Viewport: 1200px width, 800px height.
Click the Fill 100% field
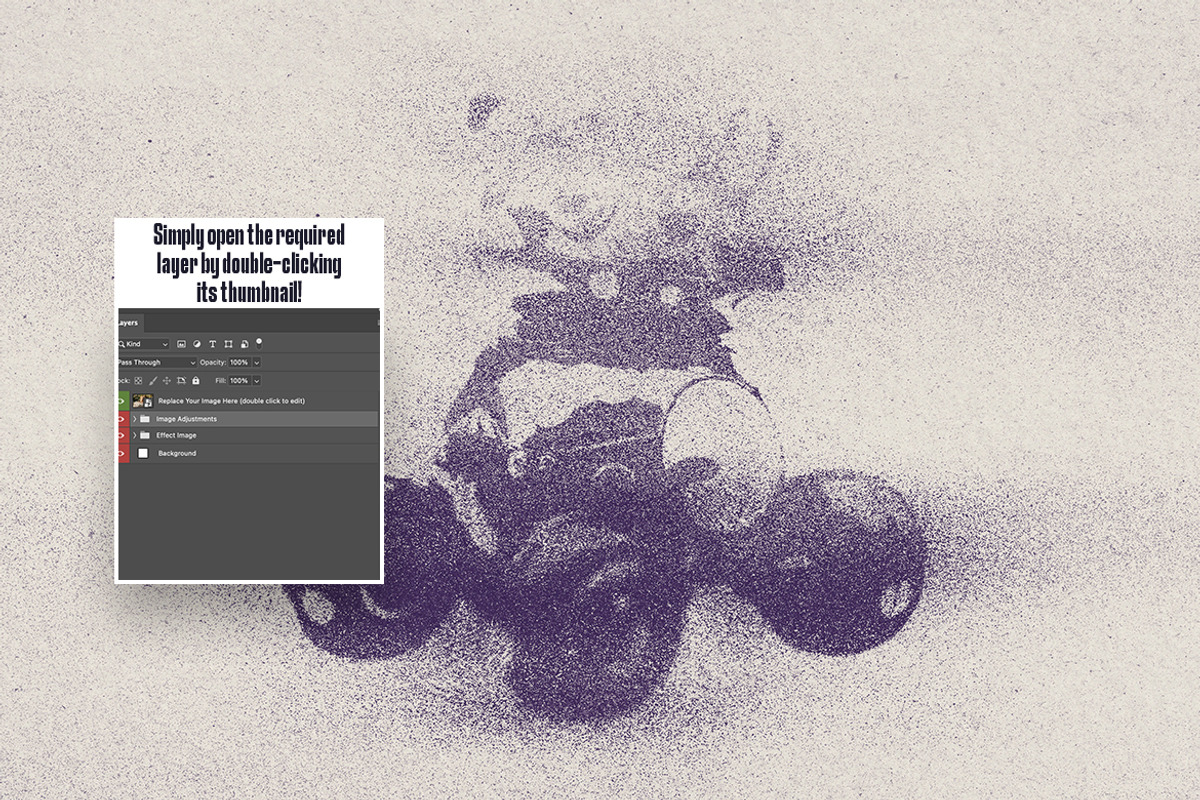click(239, 381)
